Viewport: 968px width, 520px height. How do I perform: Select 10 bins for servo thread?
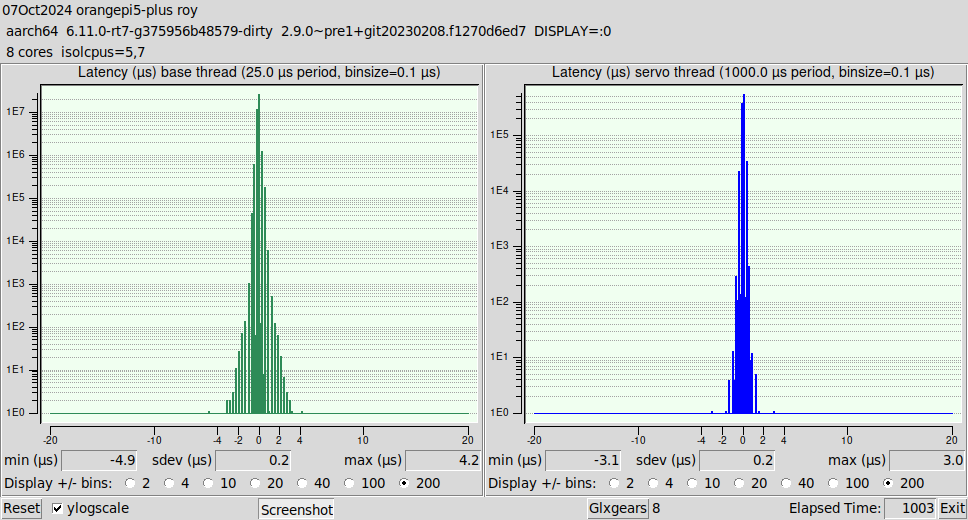tap(692, 483)
